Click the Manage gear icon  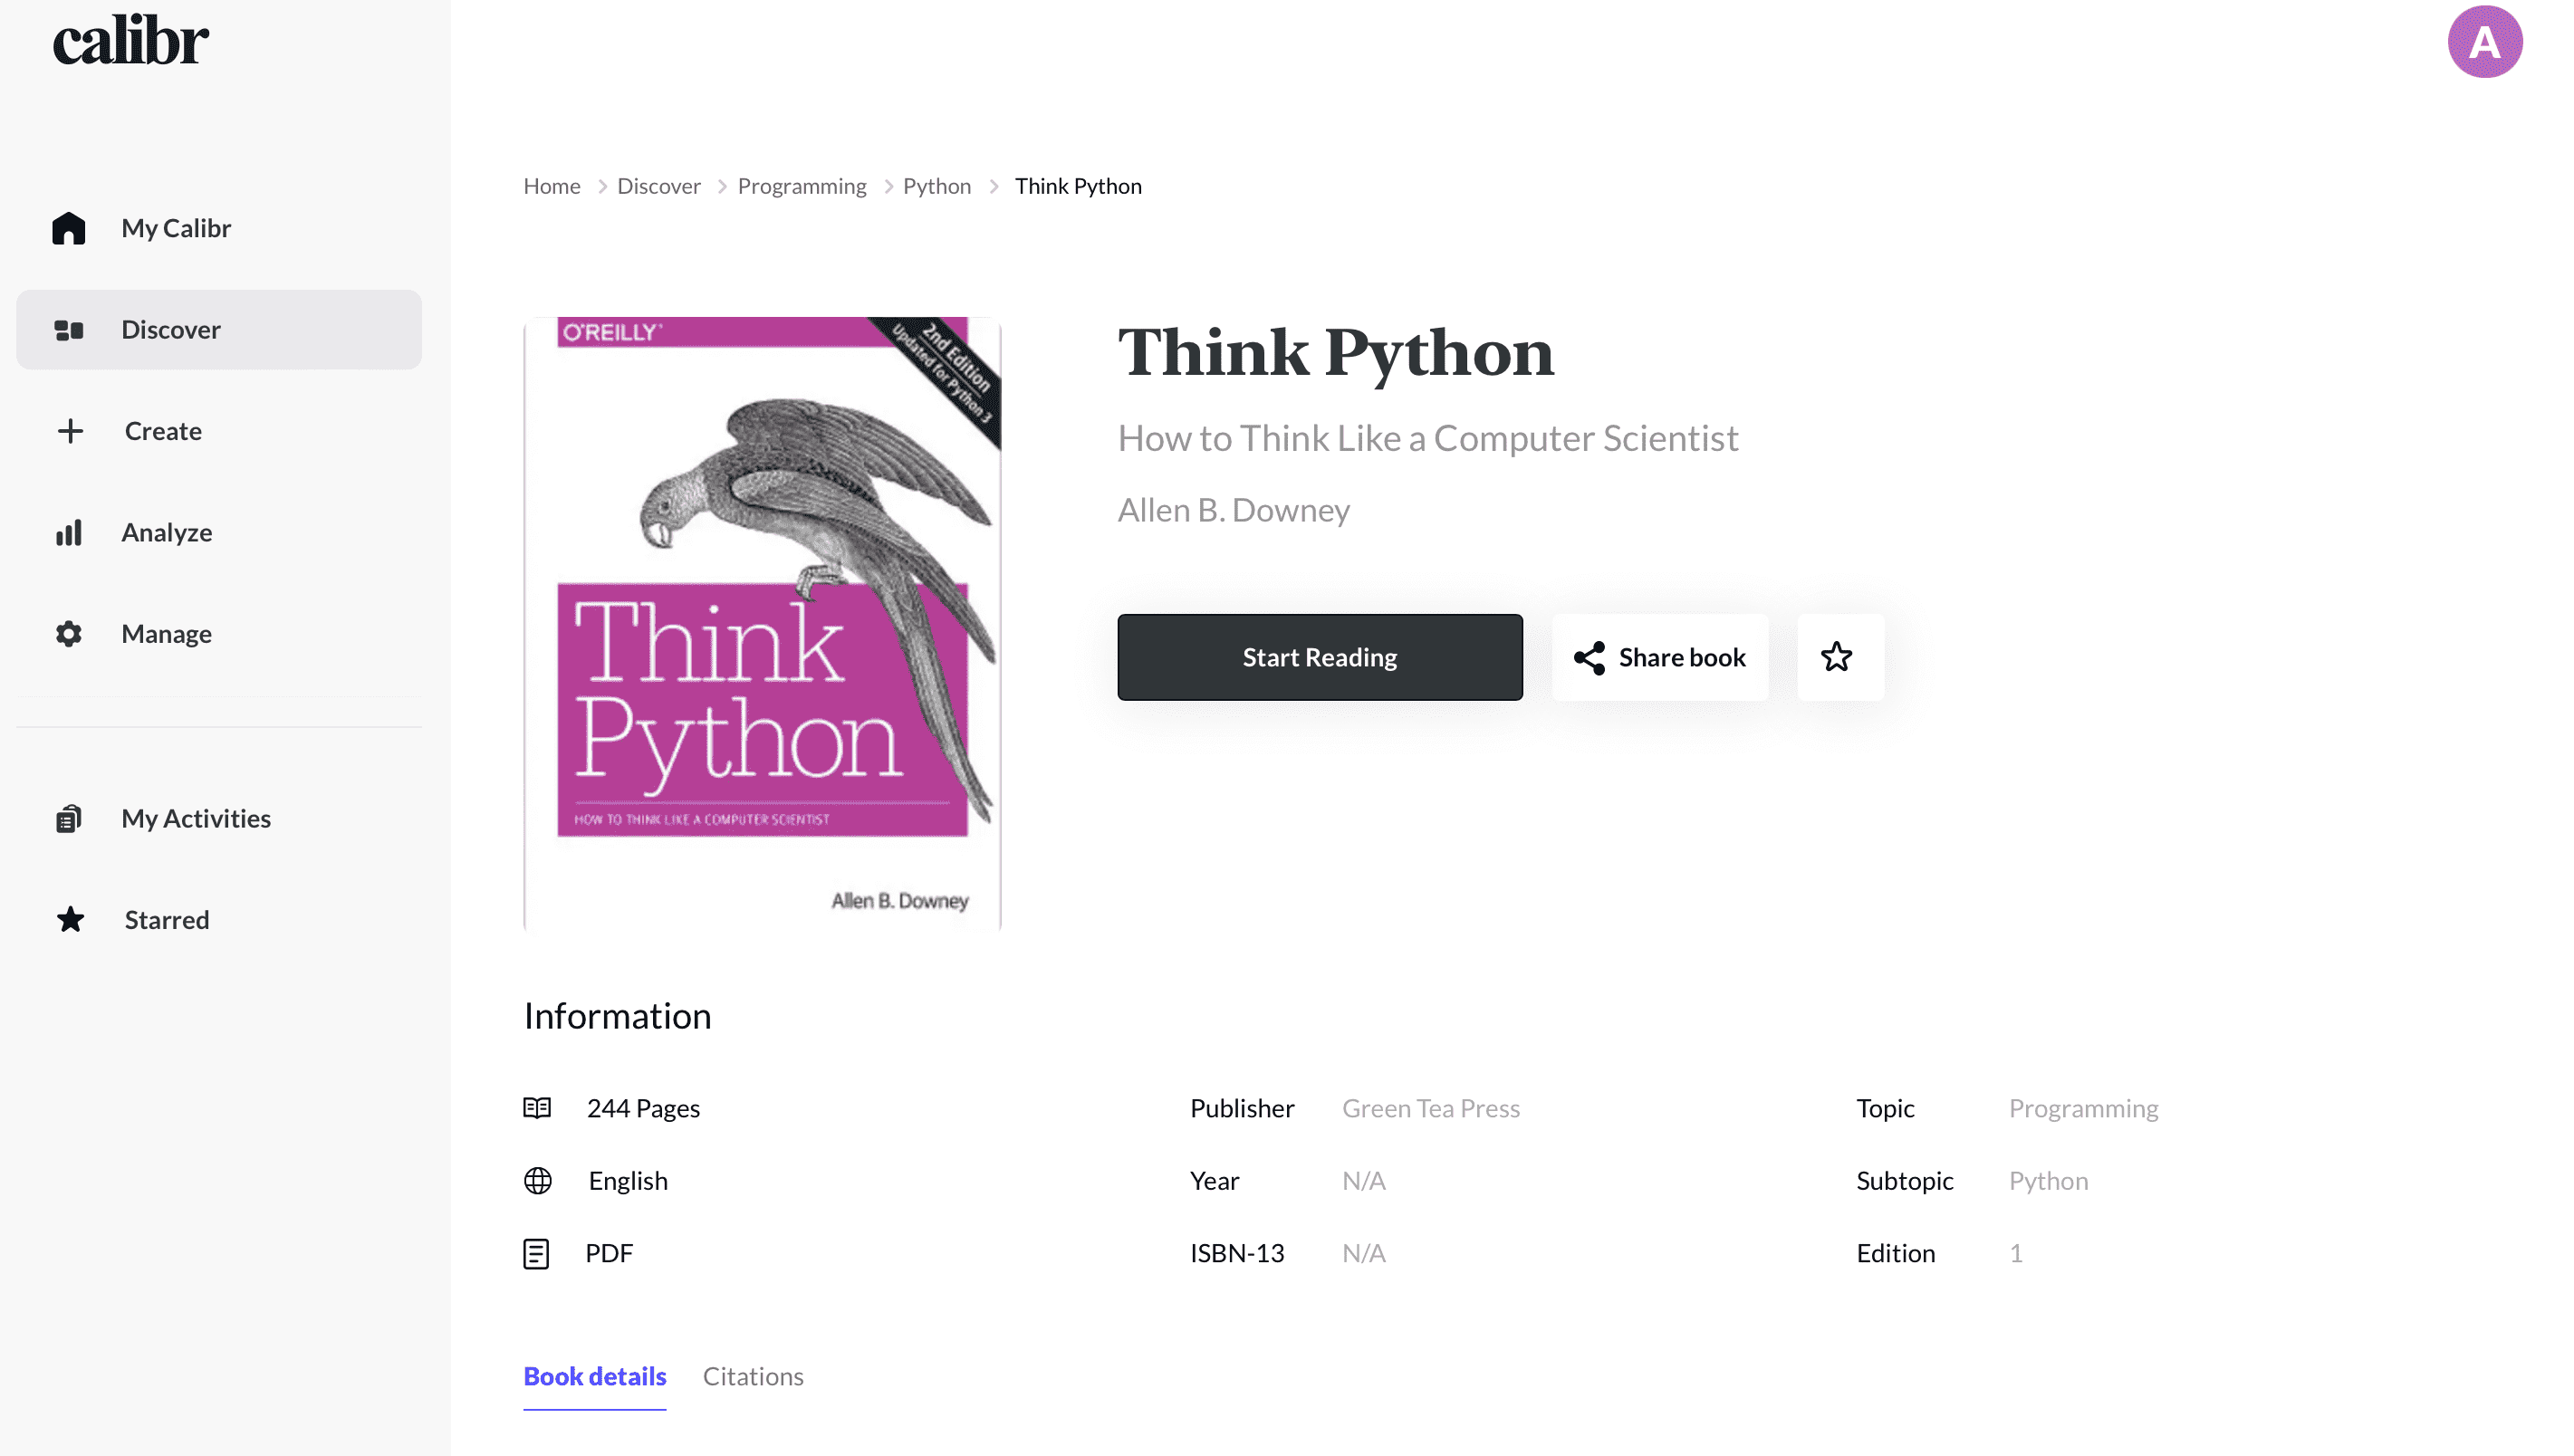pos(69,634)
